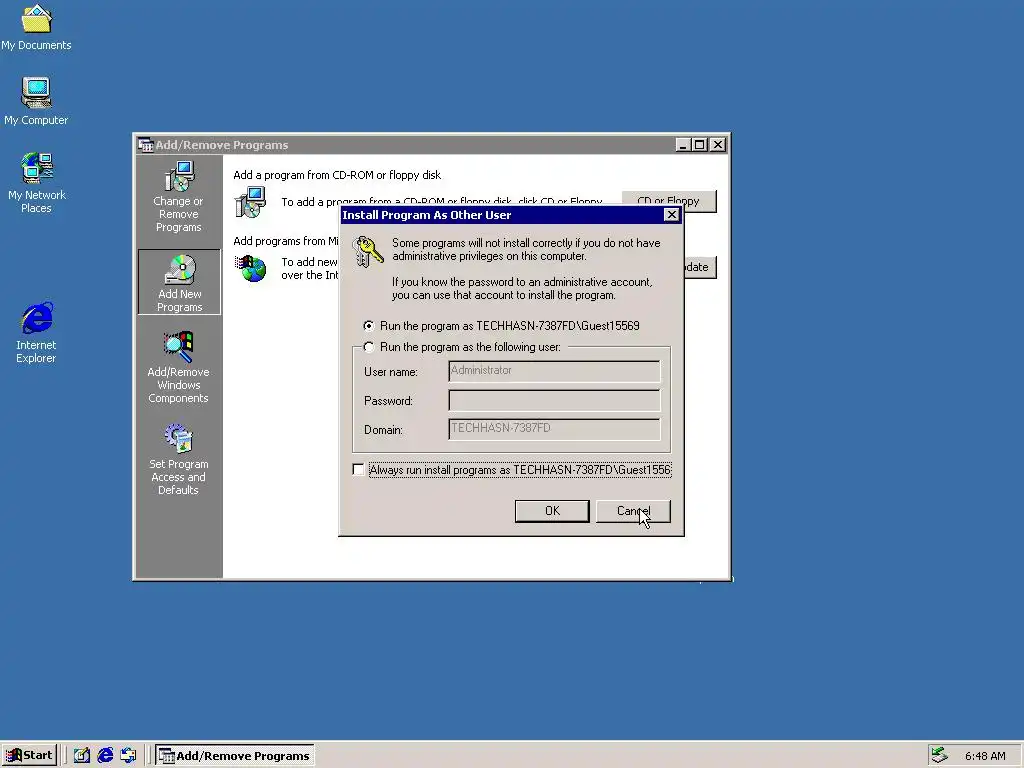
Task: Close the Install Program As Other User dialog
Action: click(x=671, y=215)
